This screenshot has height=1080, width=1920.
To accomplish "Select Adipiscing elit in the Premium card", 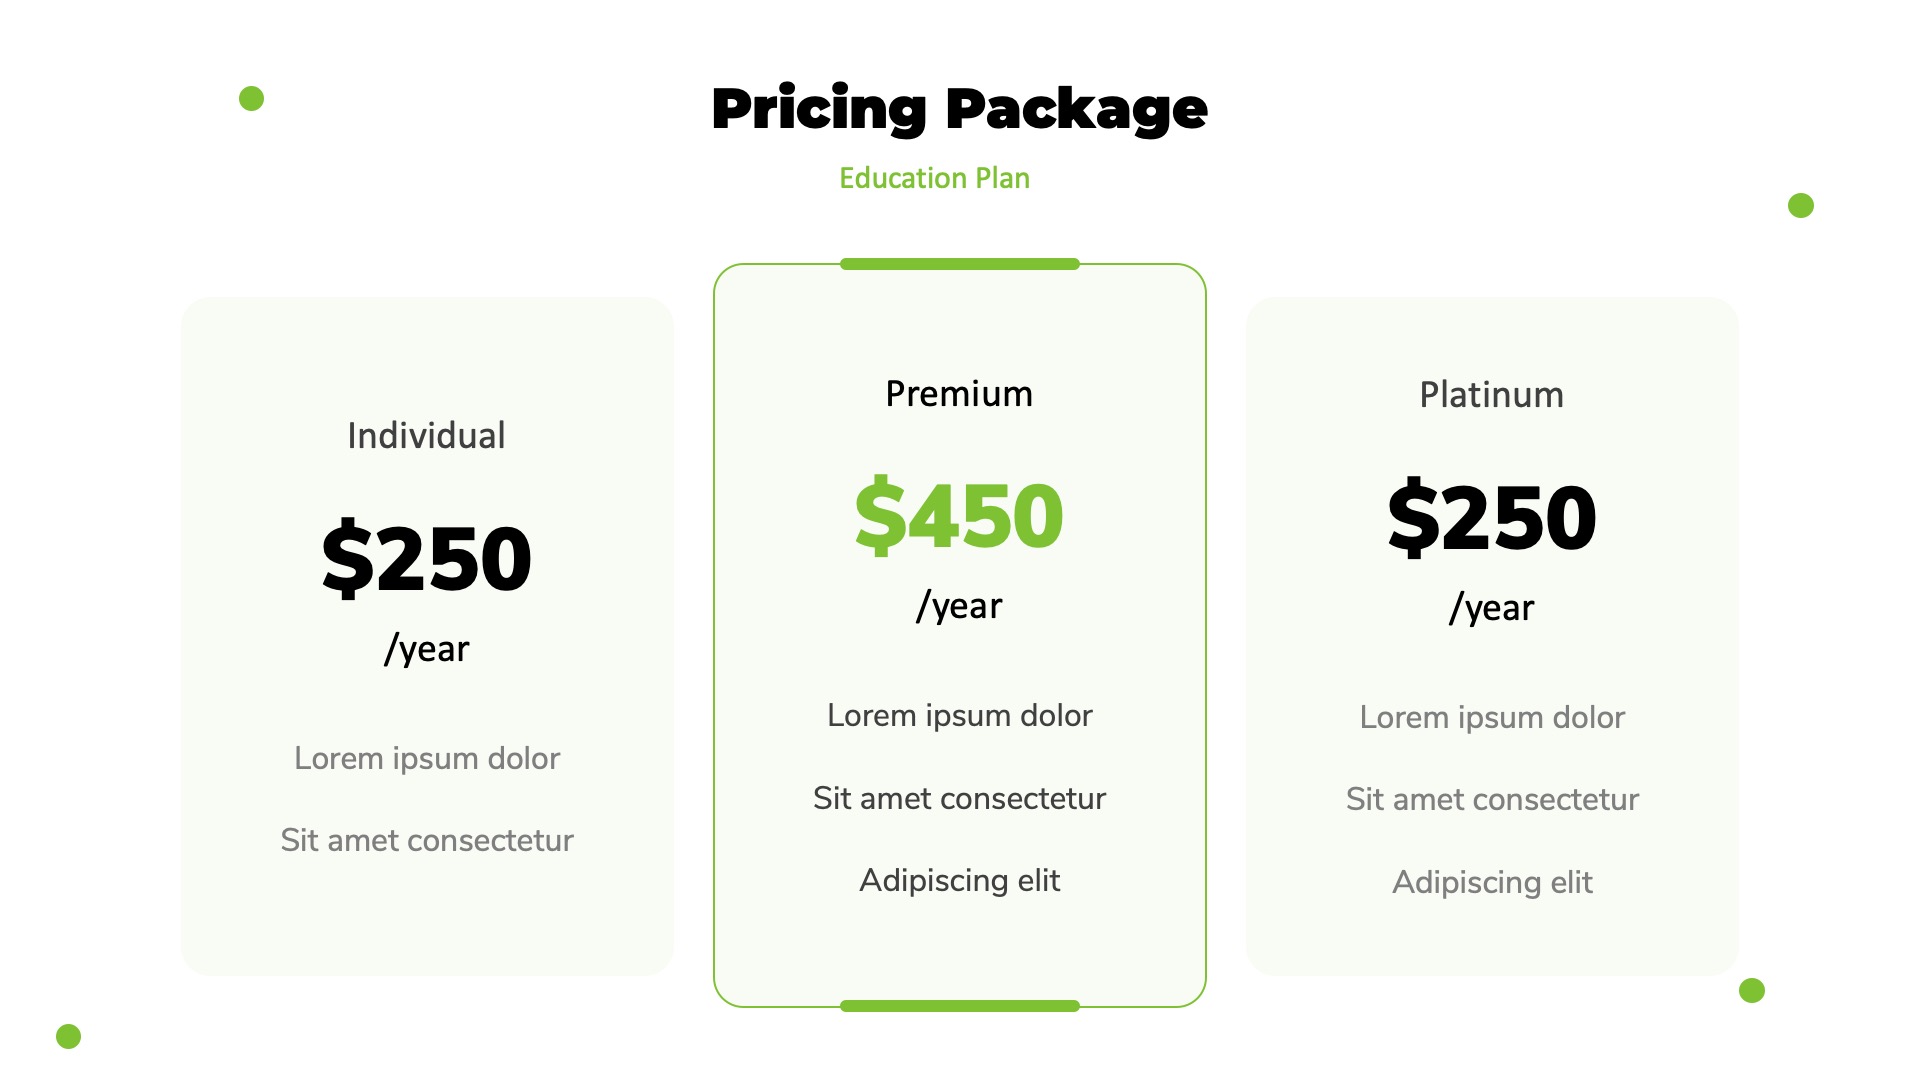I will tap(959, 880).
